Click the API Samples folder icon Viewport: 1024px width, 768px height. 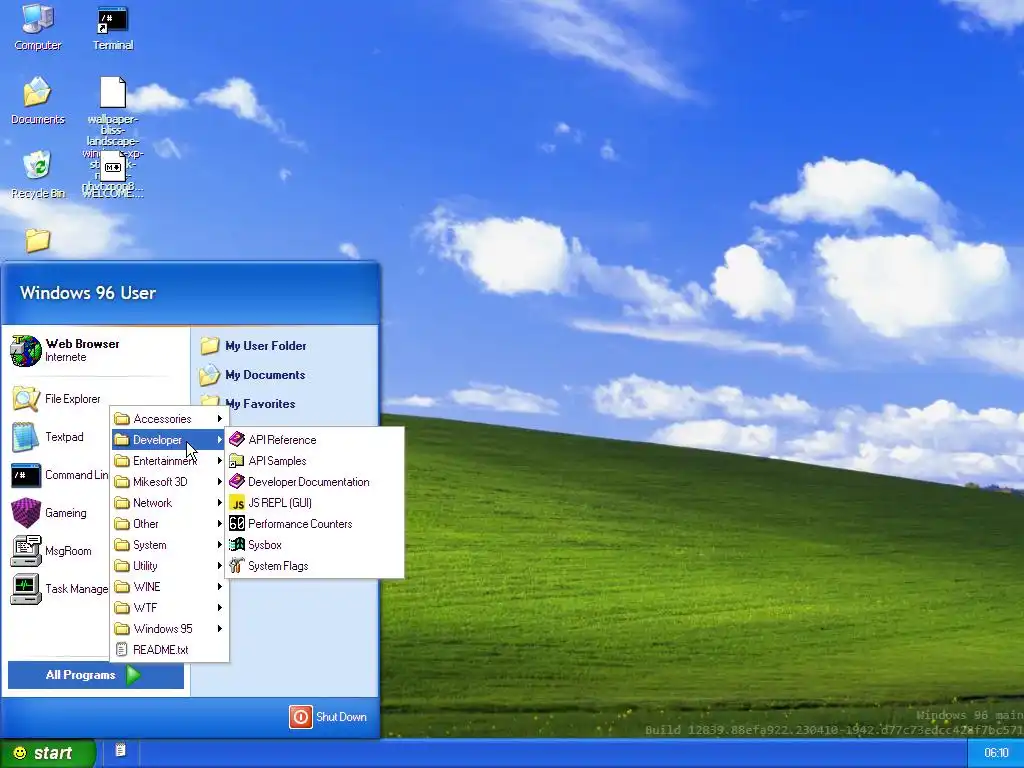pyautogui.click(x=237, y=460)
